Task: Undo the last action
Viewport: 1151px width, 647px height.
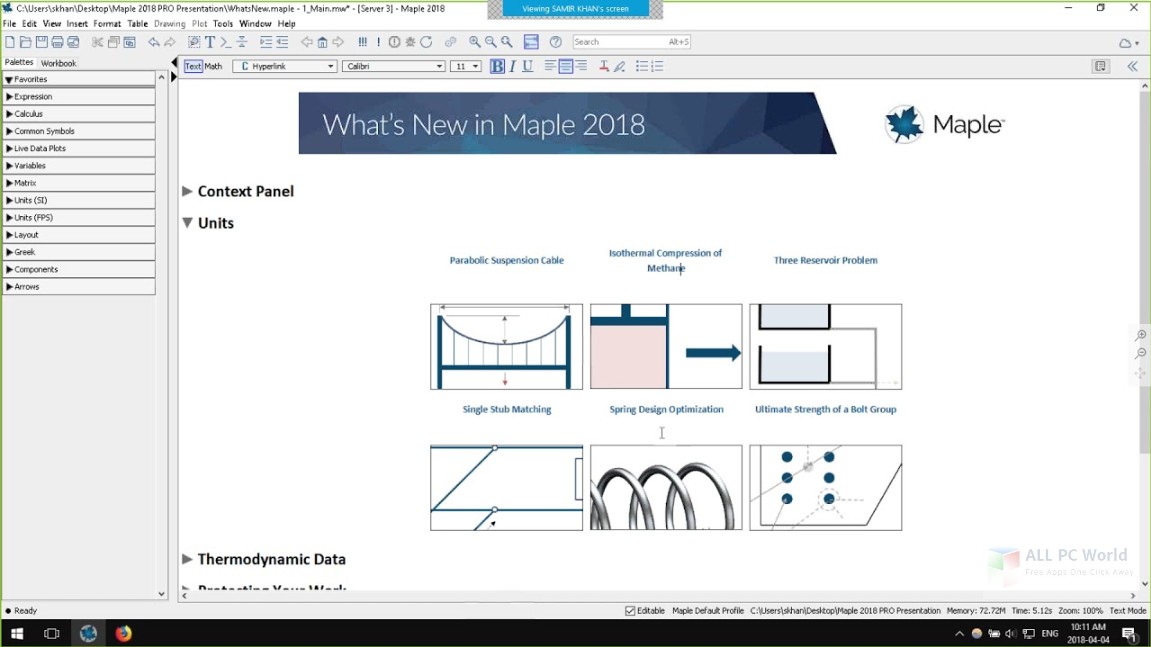Action: [x=153, y=42]
